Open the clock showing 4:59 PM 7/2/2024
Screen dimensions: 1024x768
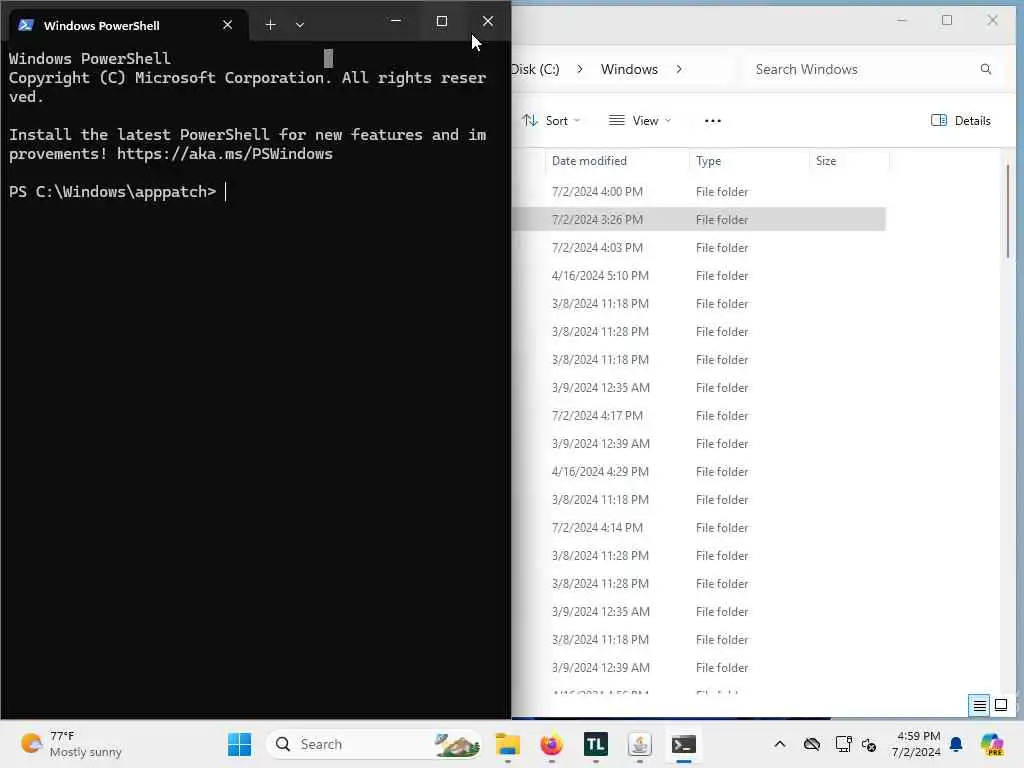pyautogui.click(x=917, y=744)
